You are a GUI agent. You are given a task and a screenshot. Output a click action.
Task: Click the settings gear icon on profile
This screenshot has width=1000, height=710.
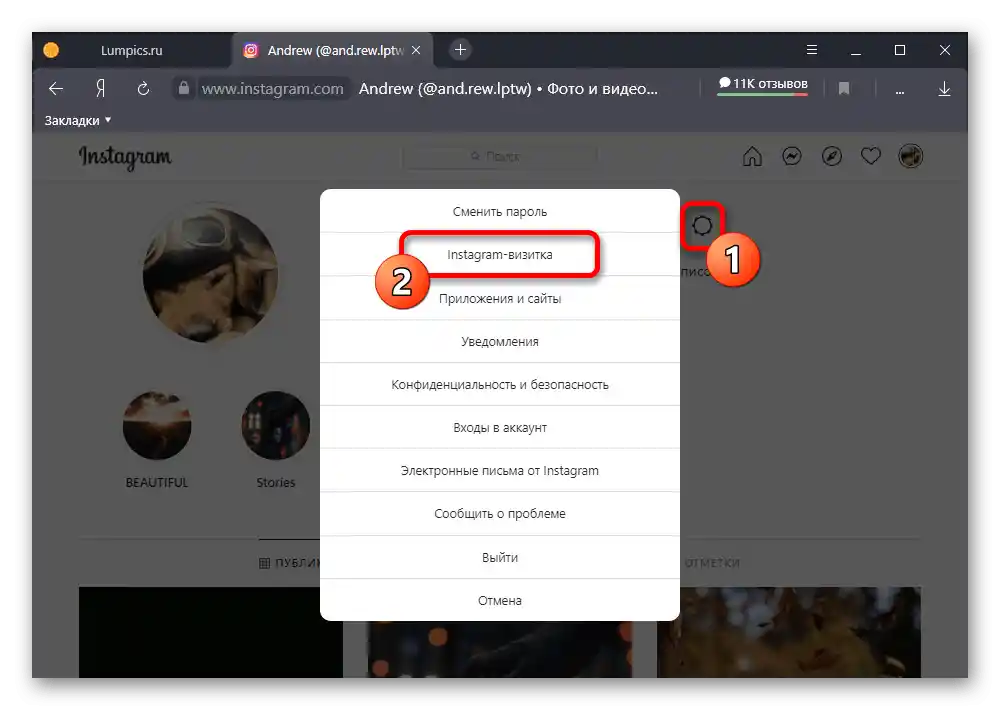[x=702, y=225]
